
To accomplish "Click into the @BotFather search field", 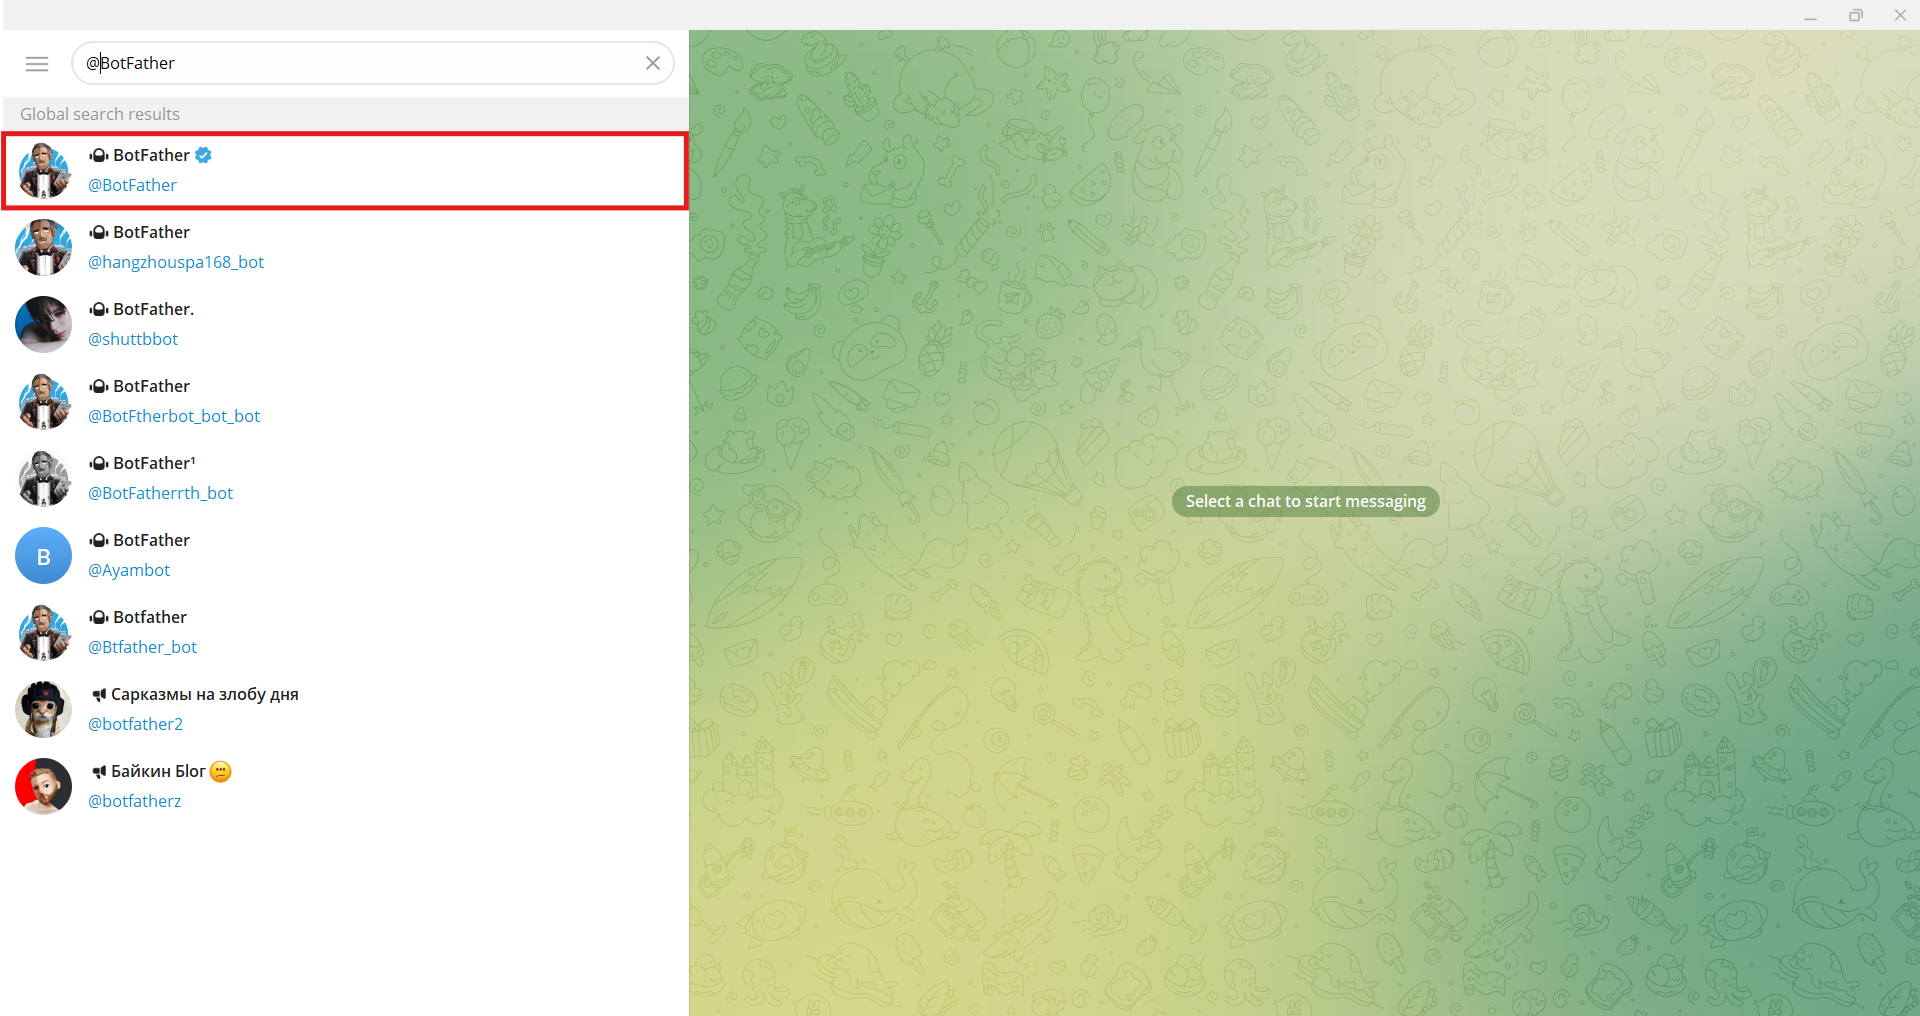I will (373, 63).
